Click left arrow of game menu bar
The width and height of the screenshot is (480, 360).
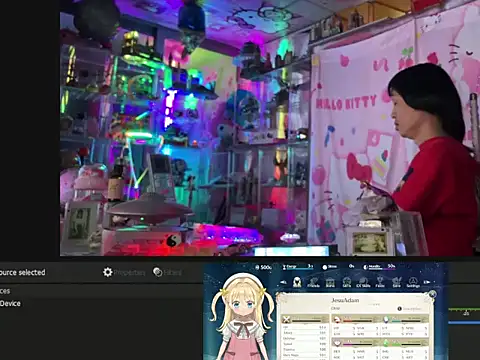(284, 282)
